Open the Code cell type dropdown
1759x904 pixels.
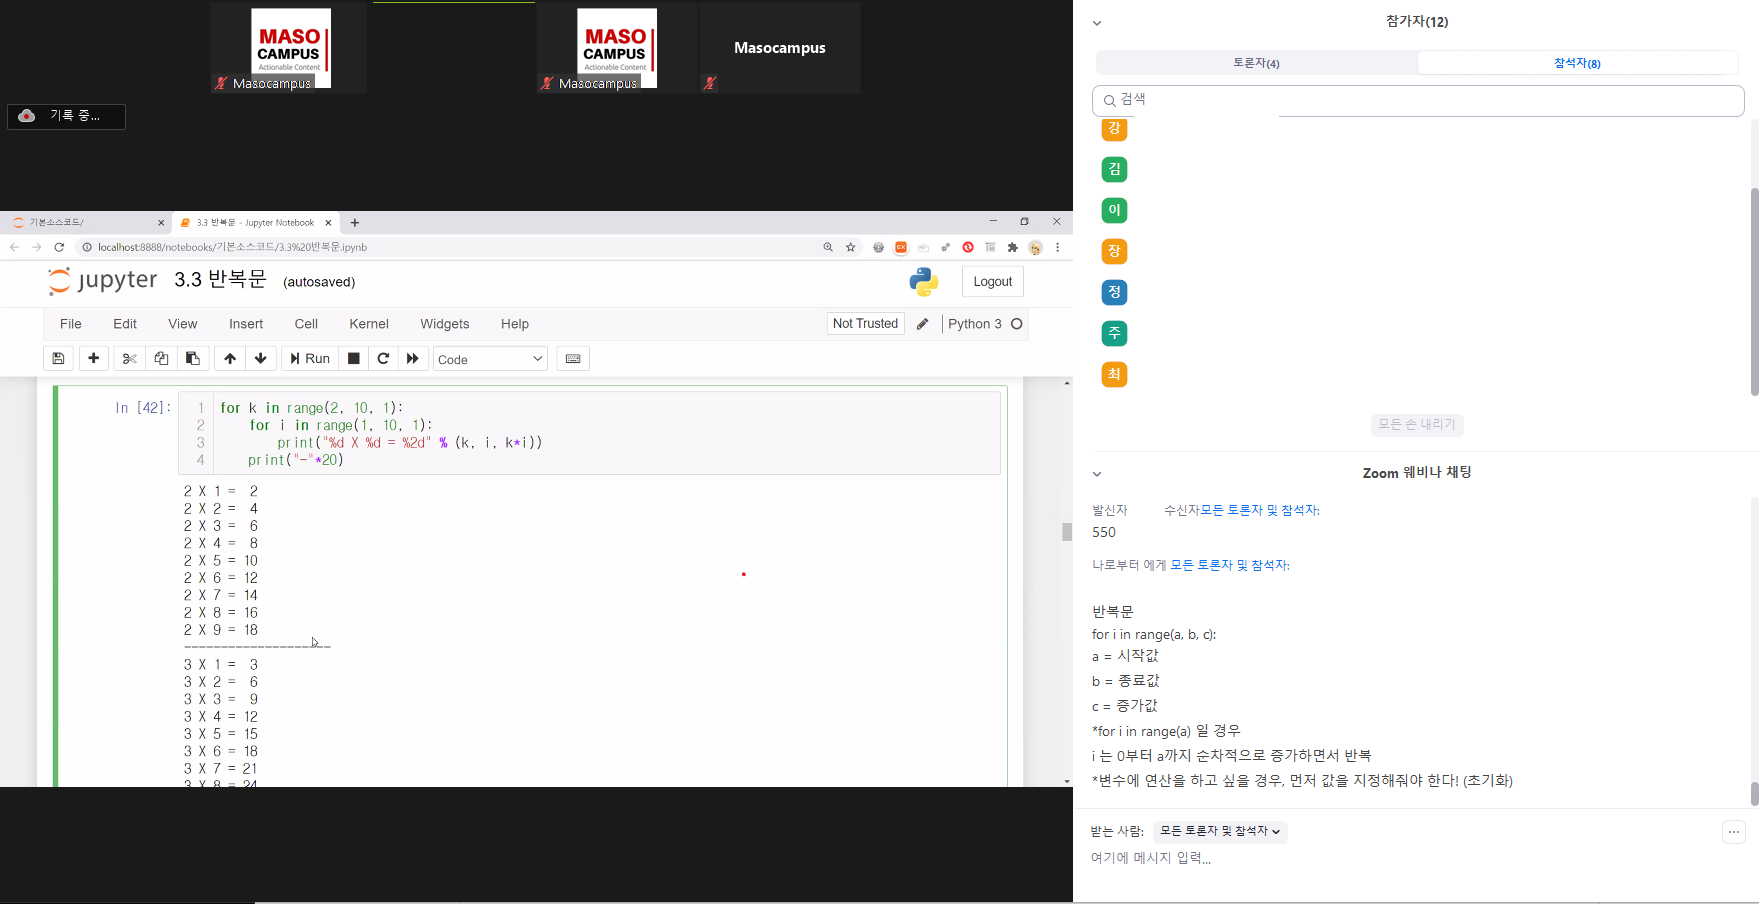[x=490, y=359]
